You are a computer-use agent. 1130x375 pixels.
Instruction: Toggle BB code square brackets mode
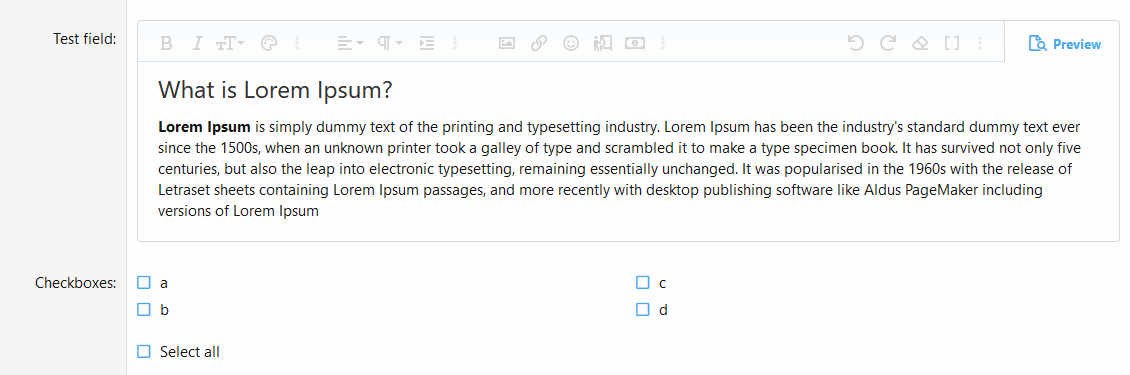coord(952,43)
